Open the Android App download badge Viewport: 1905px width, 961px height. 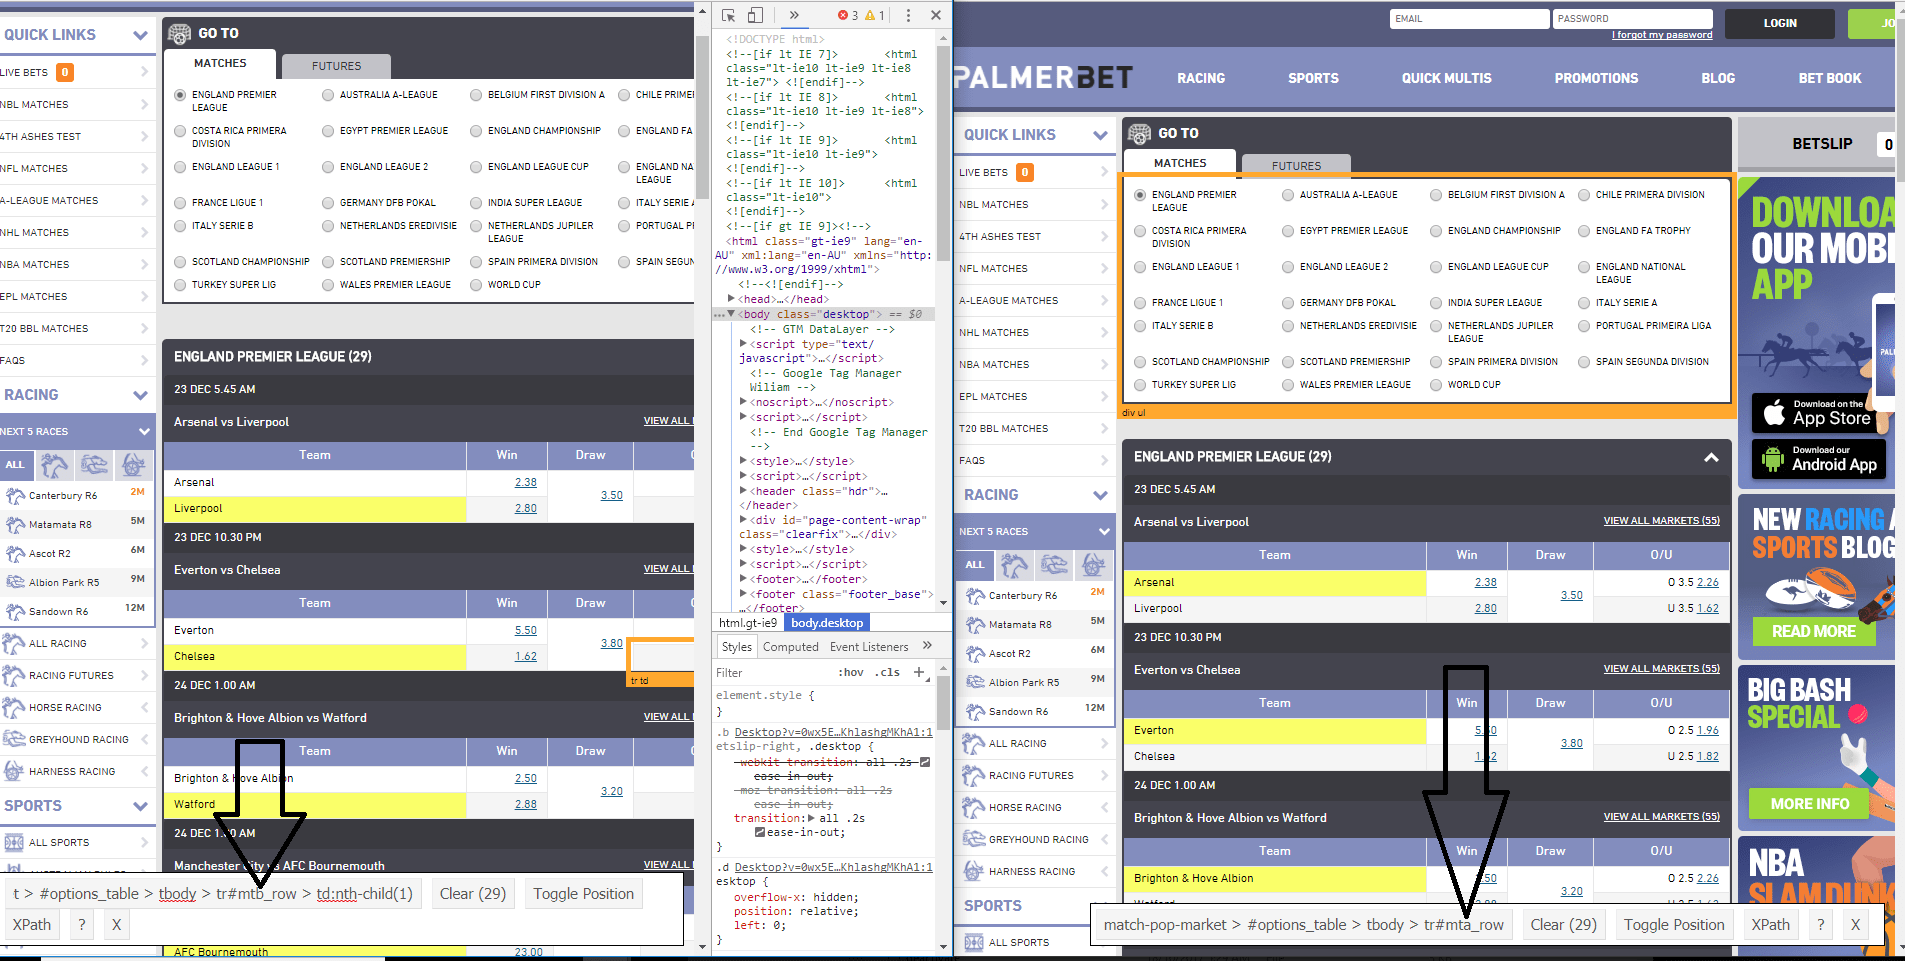tap(1818, 460)
